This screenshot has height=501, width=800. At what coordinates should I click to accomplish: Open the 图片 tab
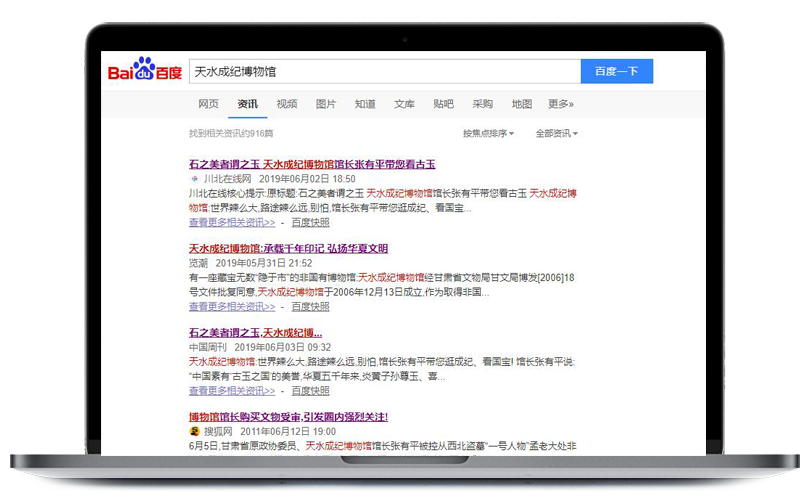[x=326, y=104]
